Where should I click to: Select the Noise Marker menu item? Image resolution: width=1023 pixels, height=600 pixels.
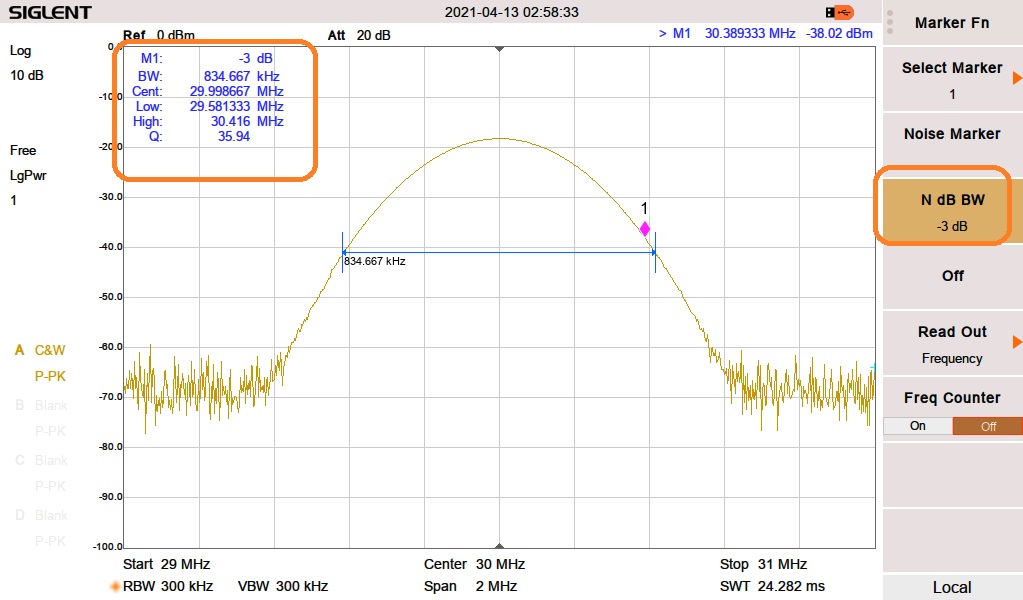pyautogui.click(x=951, y=134)
